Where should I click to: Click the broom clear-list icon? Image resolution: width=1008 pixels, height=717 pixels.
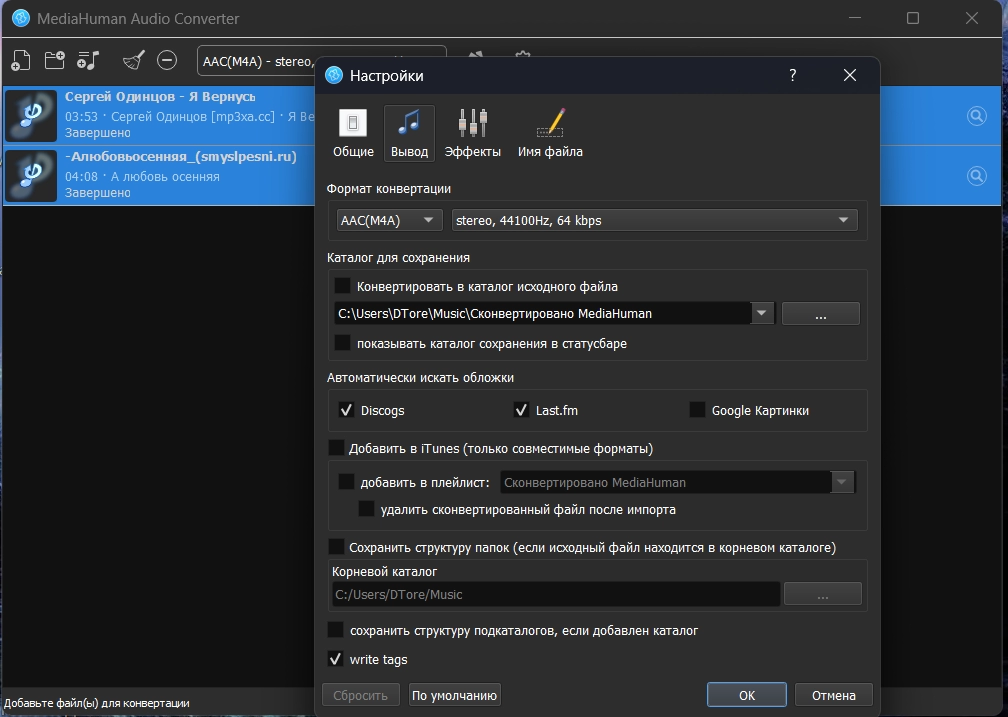pyautogui.click(x=133, y=60)
